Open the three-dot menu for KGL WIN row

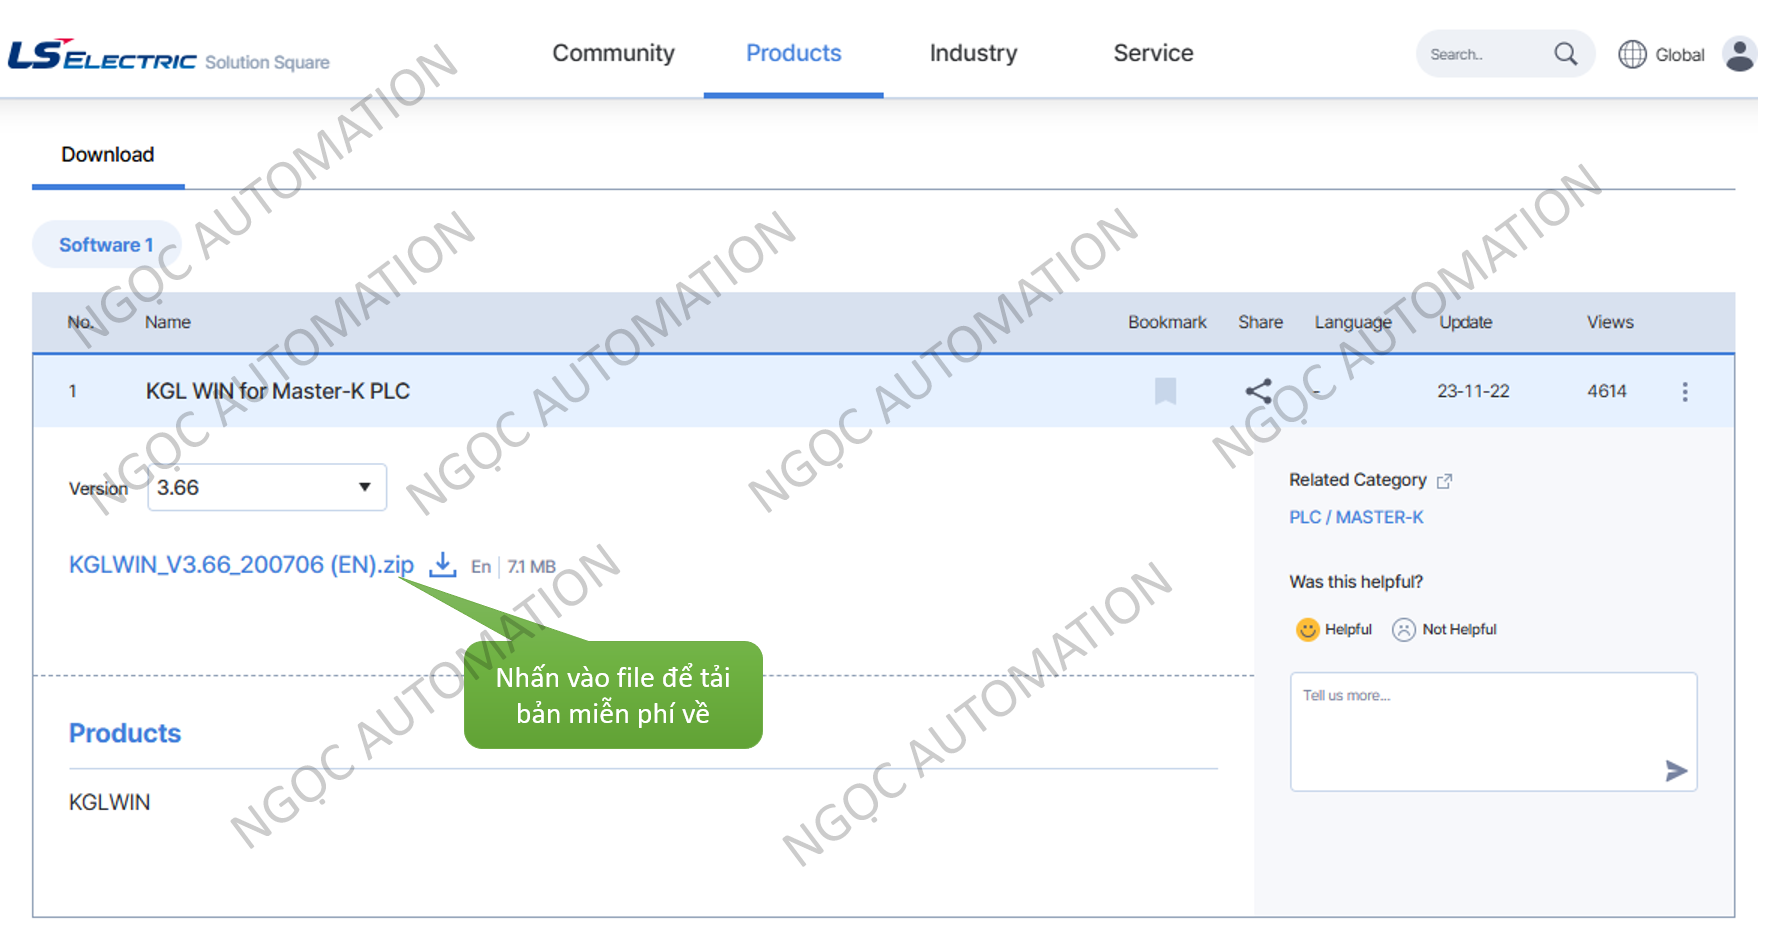pyautogui.click(x=1684, y=392)
